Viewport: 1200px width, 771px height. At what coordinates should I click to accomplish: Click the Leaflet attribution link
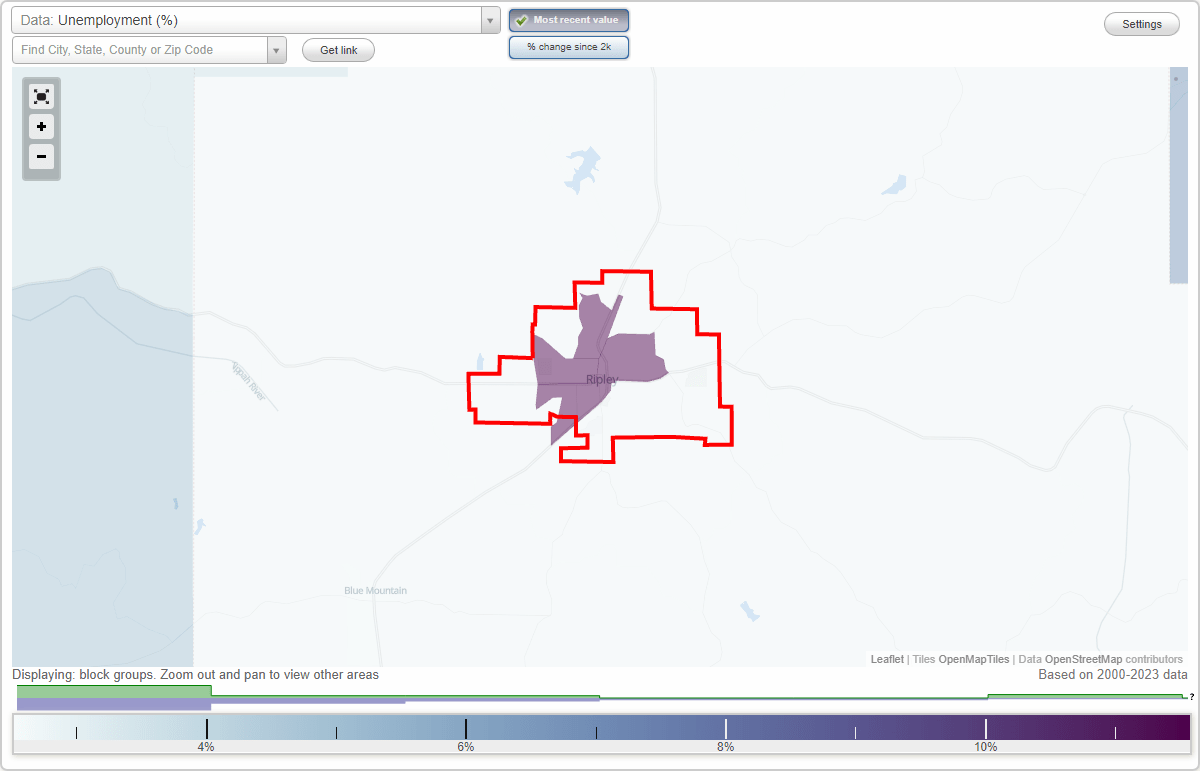click(x=886, y=659)
